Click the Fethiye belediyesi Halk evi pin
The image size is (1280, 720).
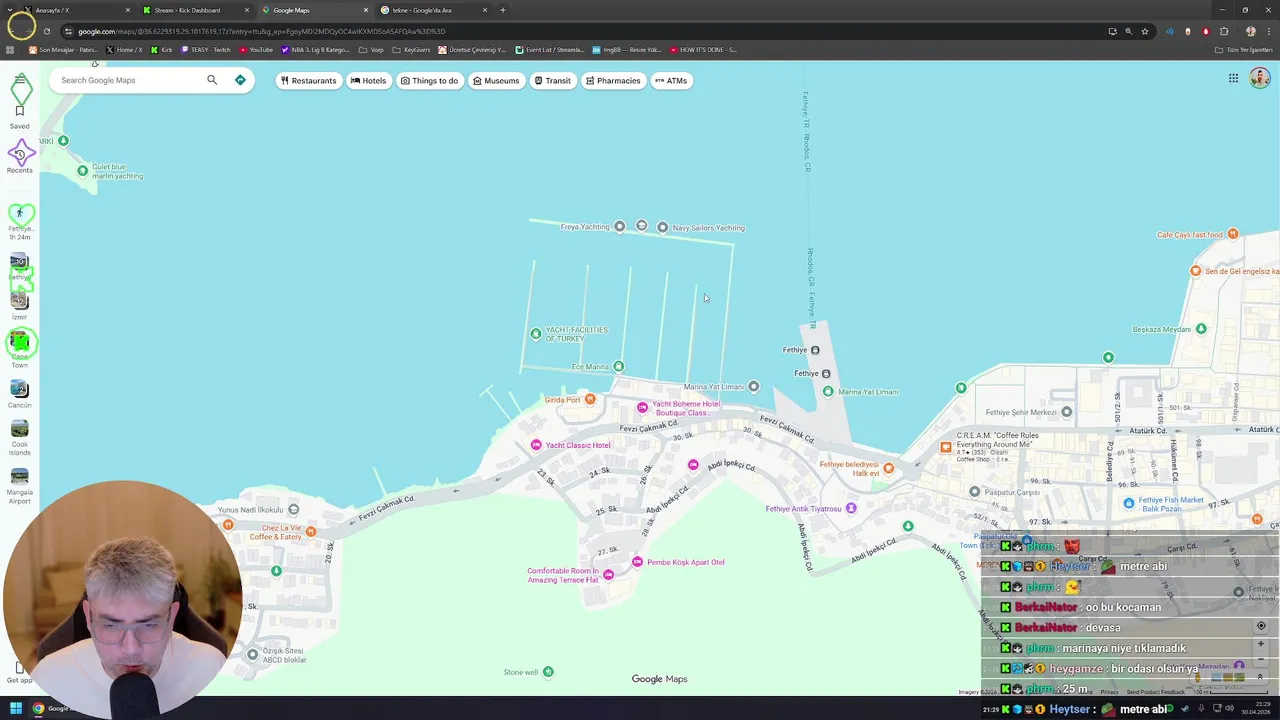pyautogui.click(x=888, y=468)
